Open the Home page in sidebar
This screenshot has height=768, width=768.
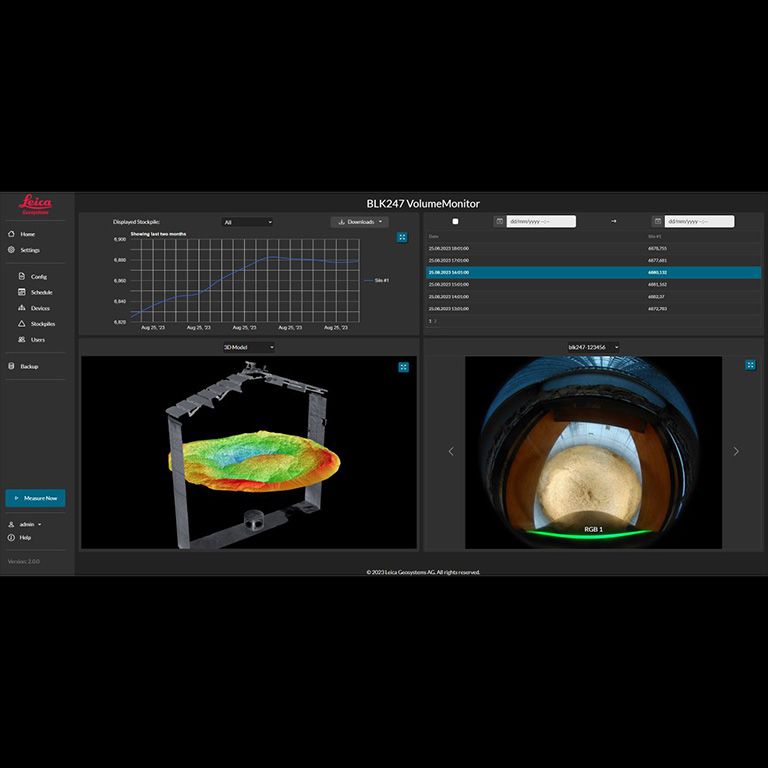tap(27, 234)
